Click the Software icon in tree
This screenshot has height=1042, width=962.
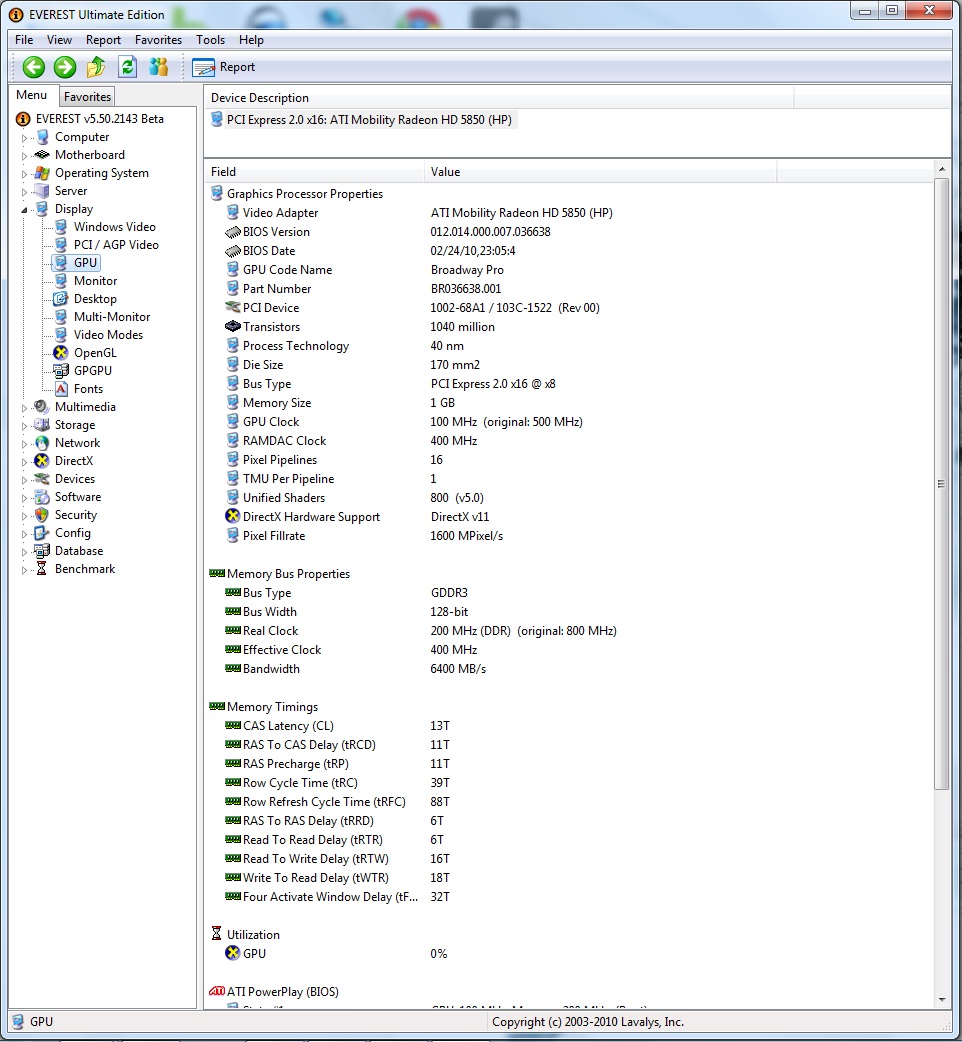42,496
